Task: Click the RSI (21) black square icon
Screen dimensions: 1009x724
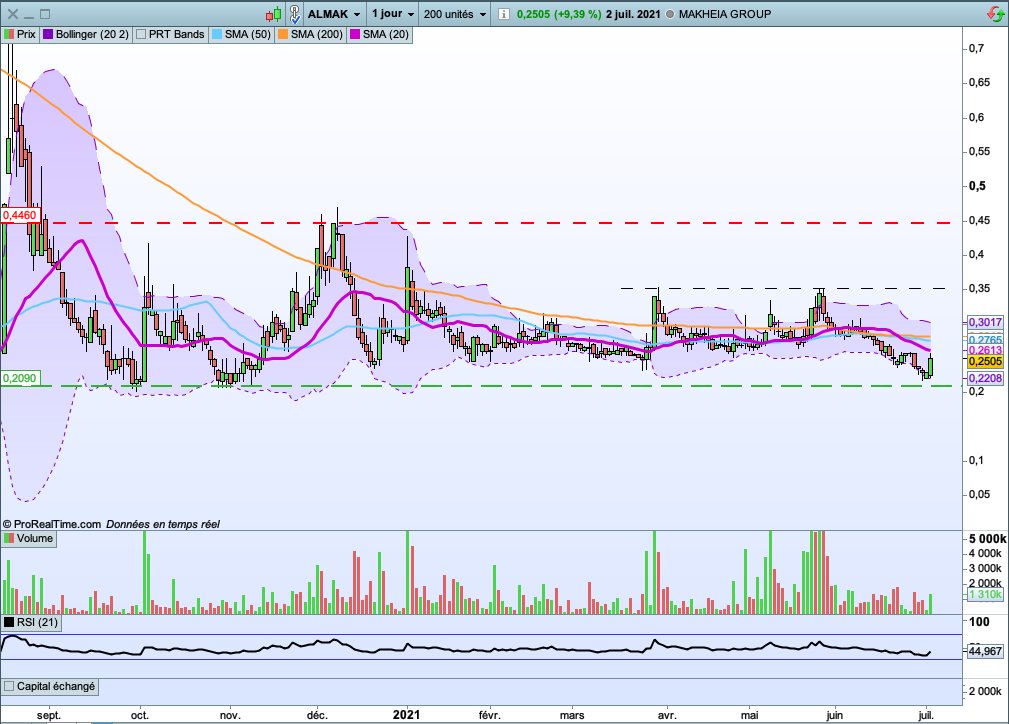Action: (x=9, y=622)
